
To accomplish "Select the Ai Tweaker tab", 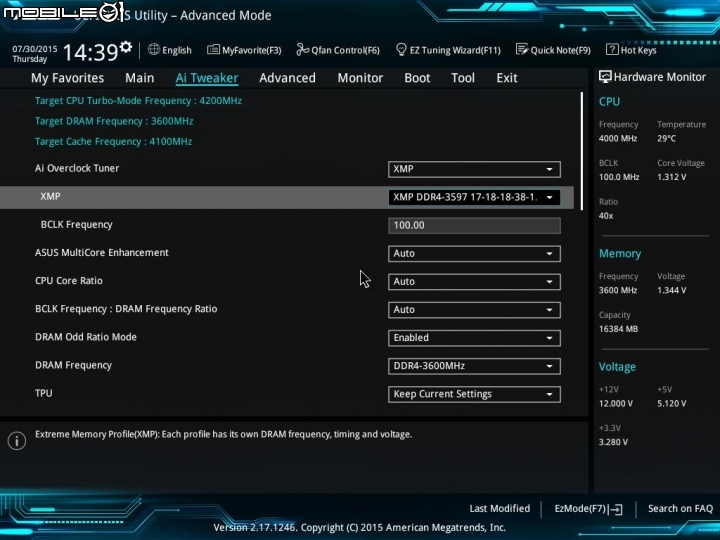I will [x=207, y=78].
